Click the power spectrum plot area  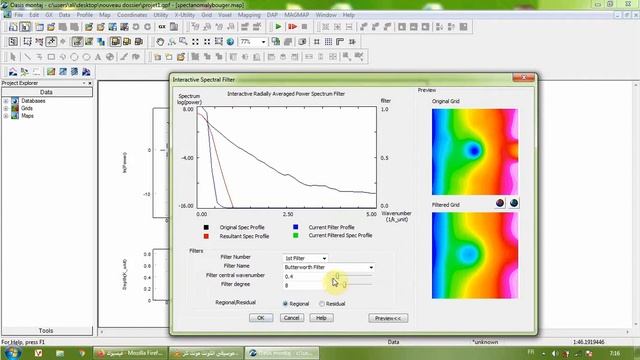click(x=287, y=158)
